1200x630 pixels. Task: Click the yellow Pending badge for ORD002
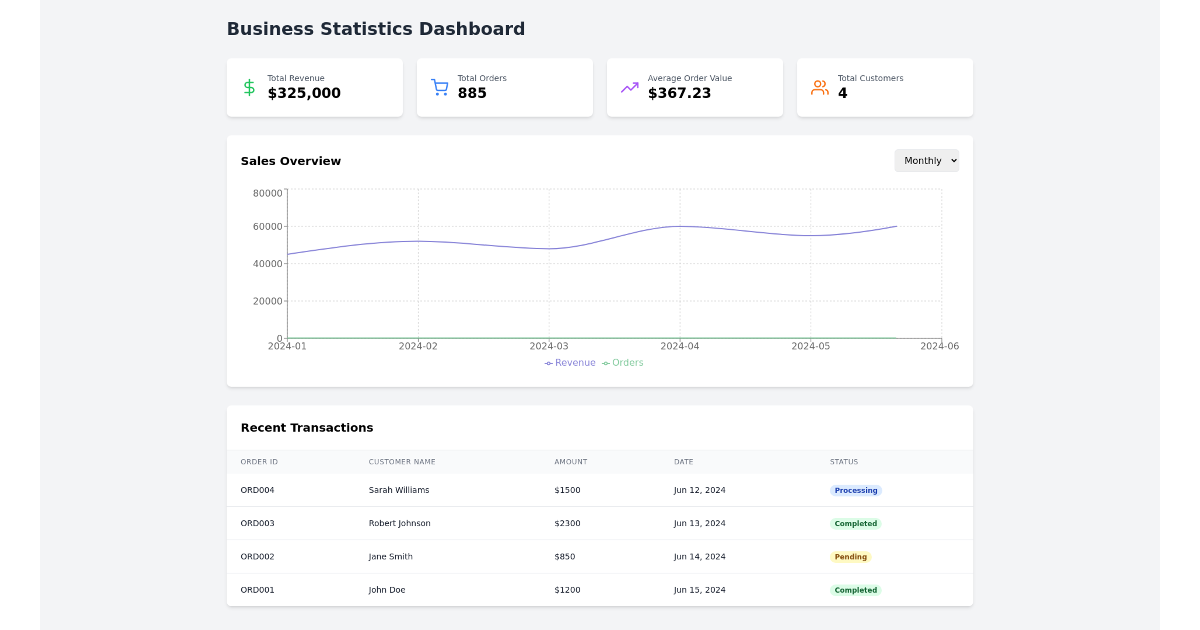pos(850,557)
